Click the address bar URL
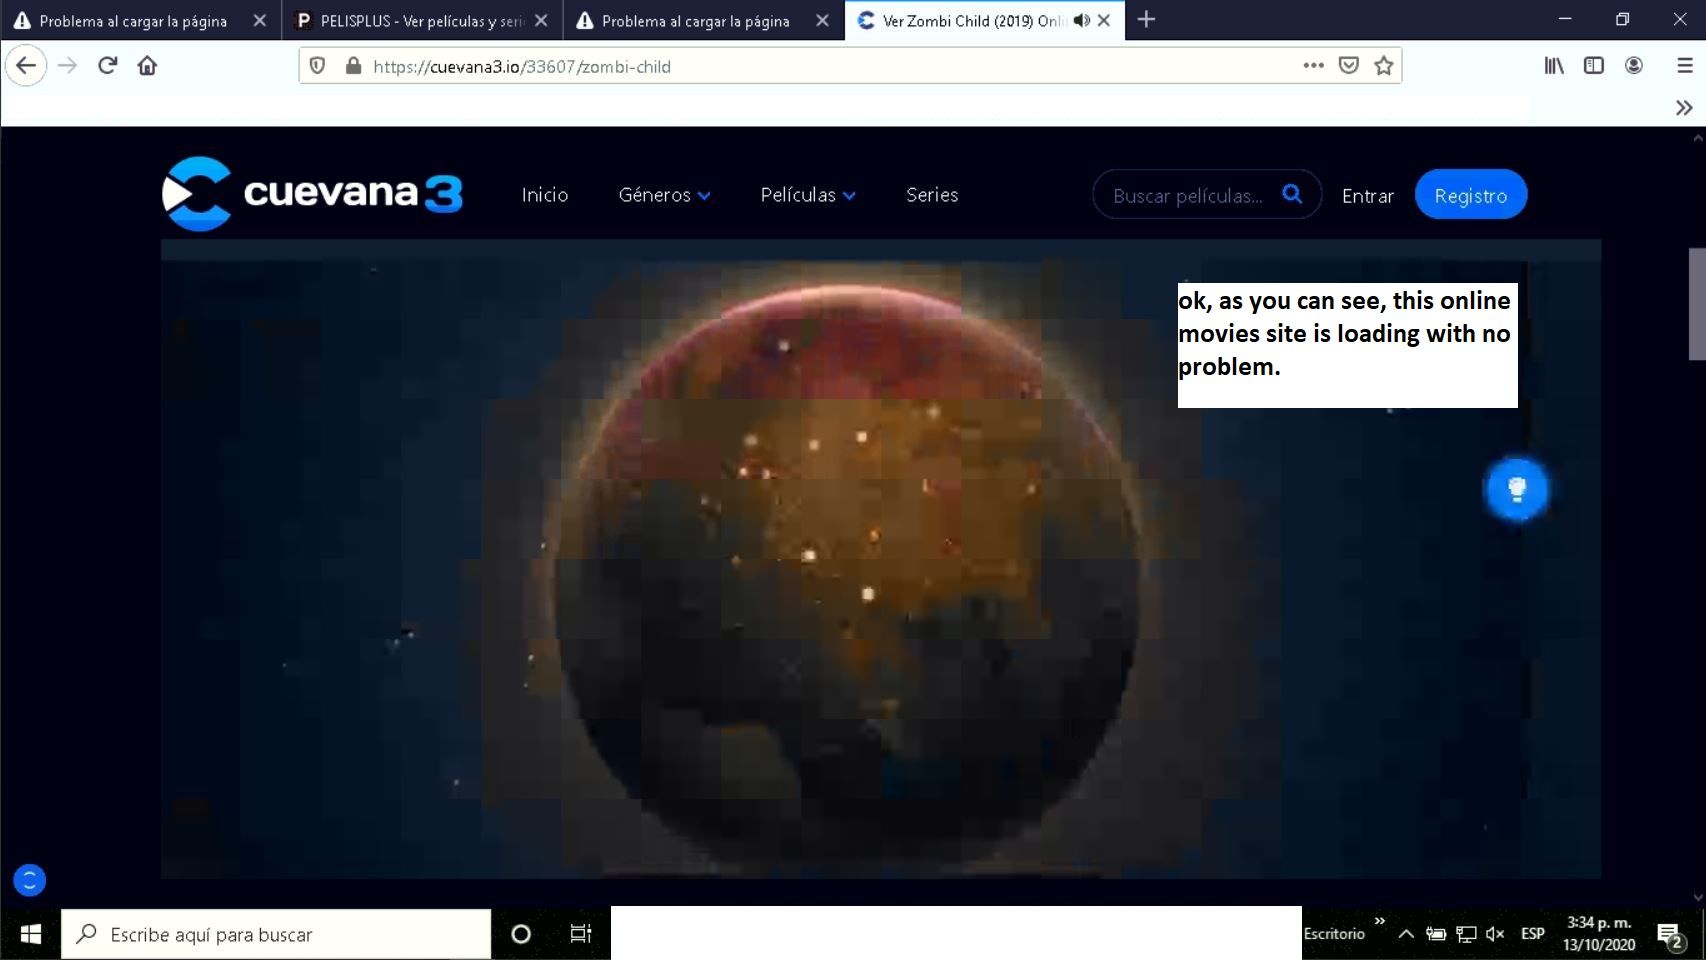This screenshot has height=960, width=1706. coord(521,67)
